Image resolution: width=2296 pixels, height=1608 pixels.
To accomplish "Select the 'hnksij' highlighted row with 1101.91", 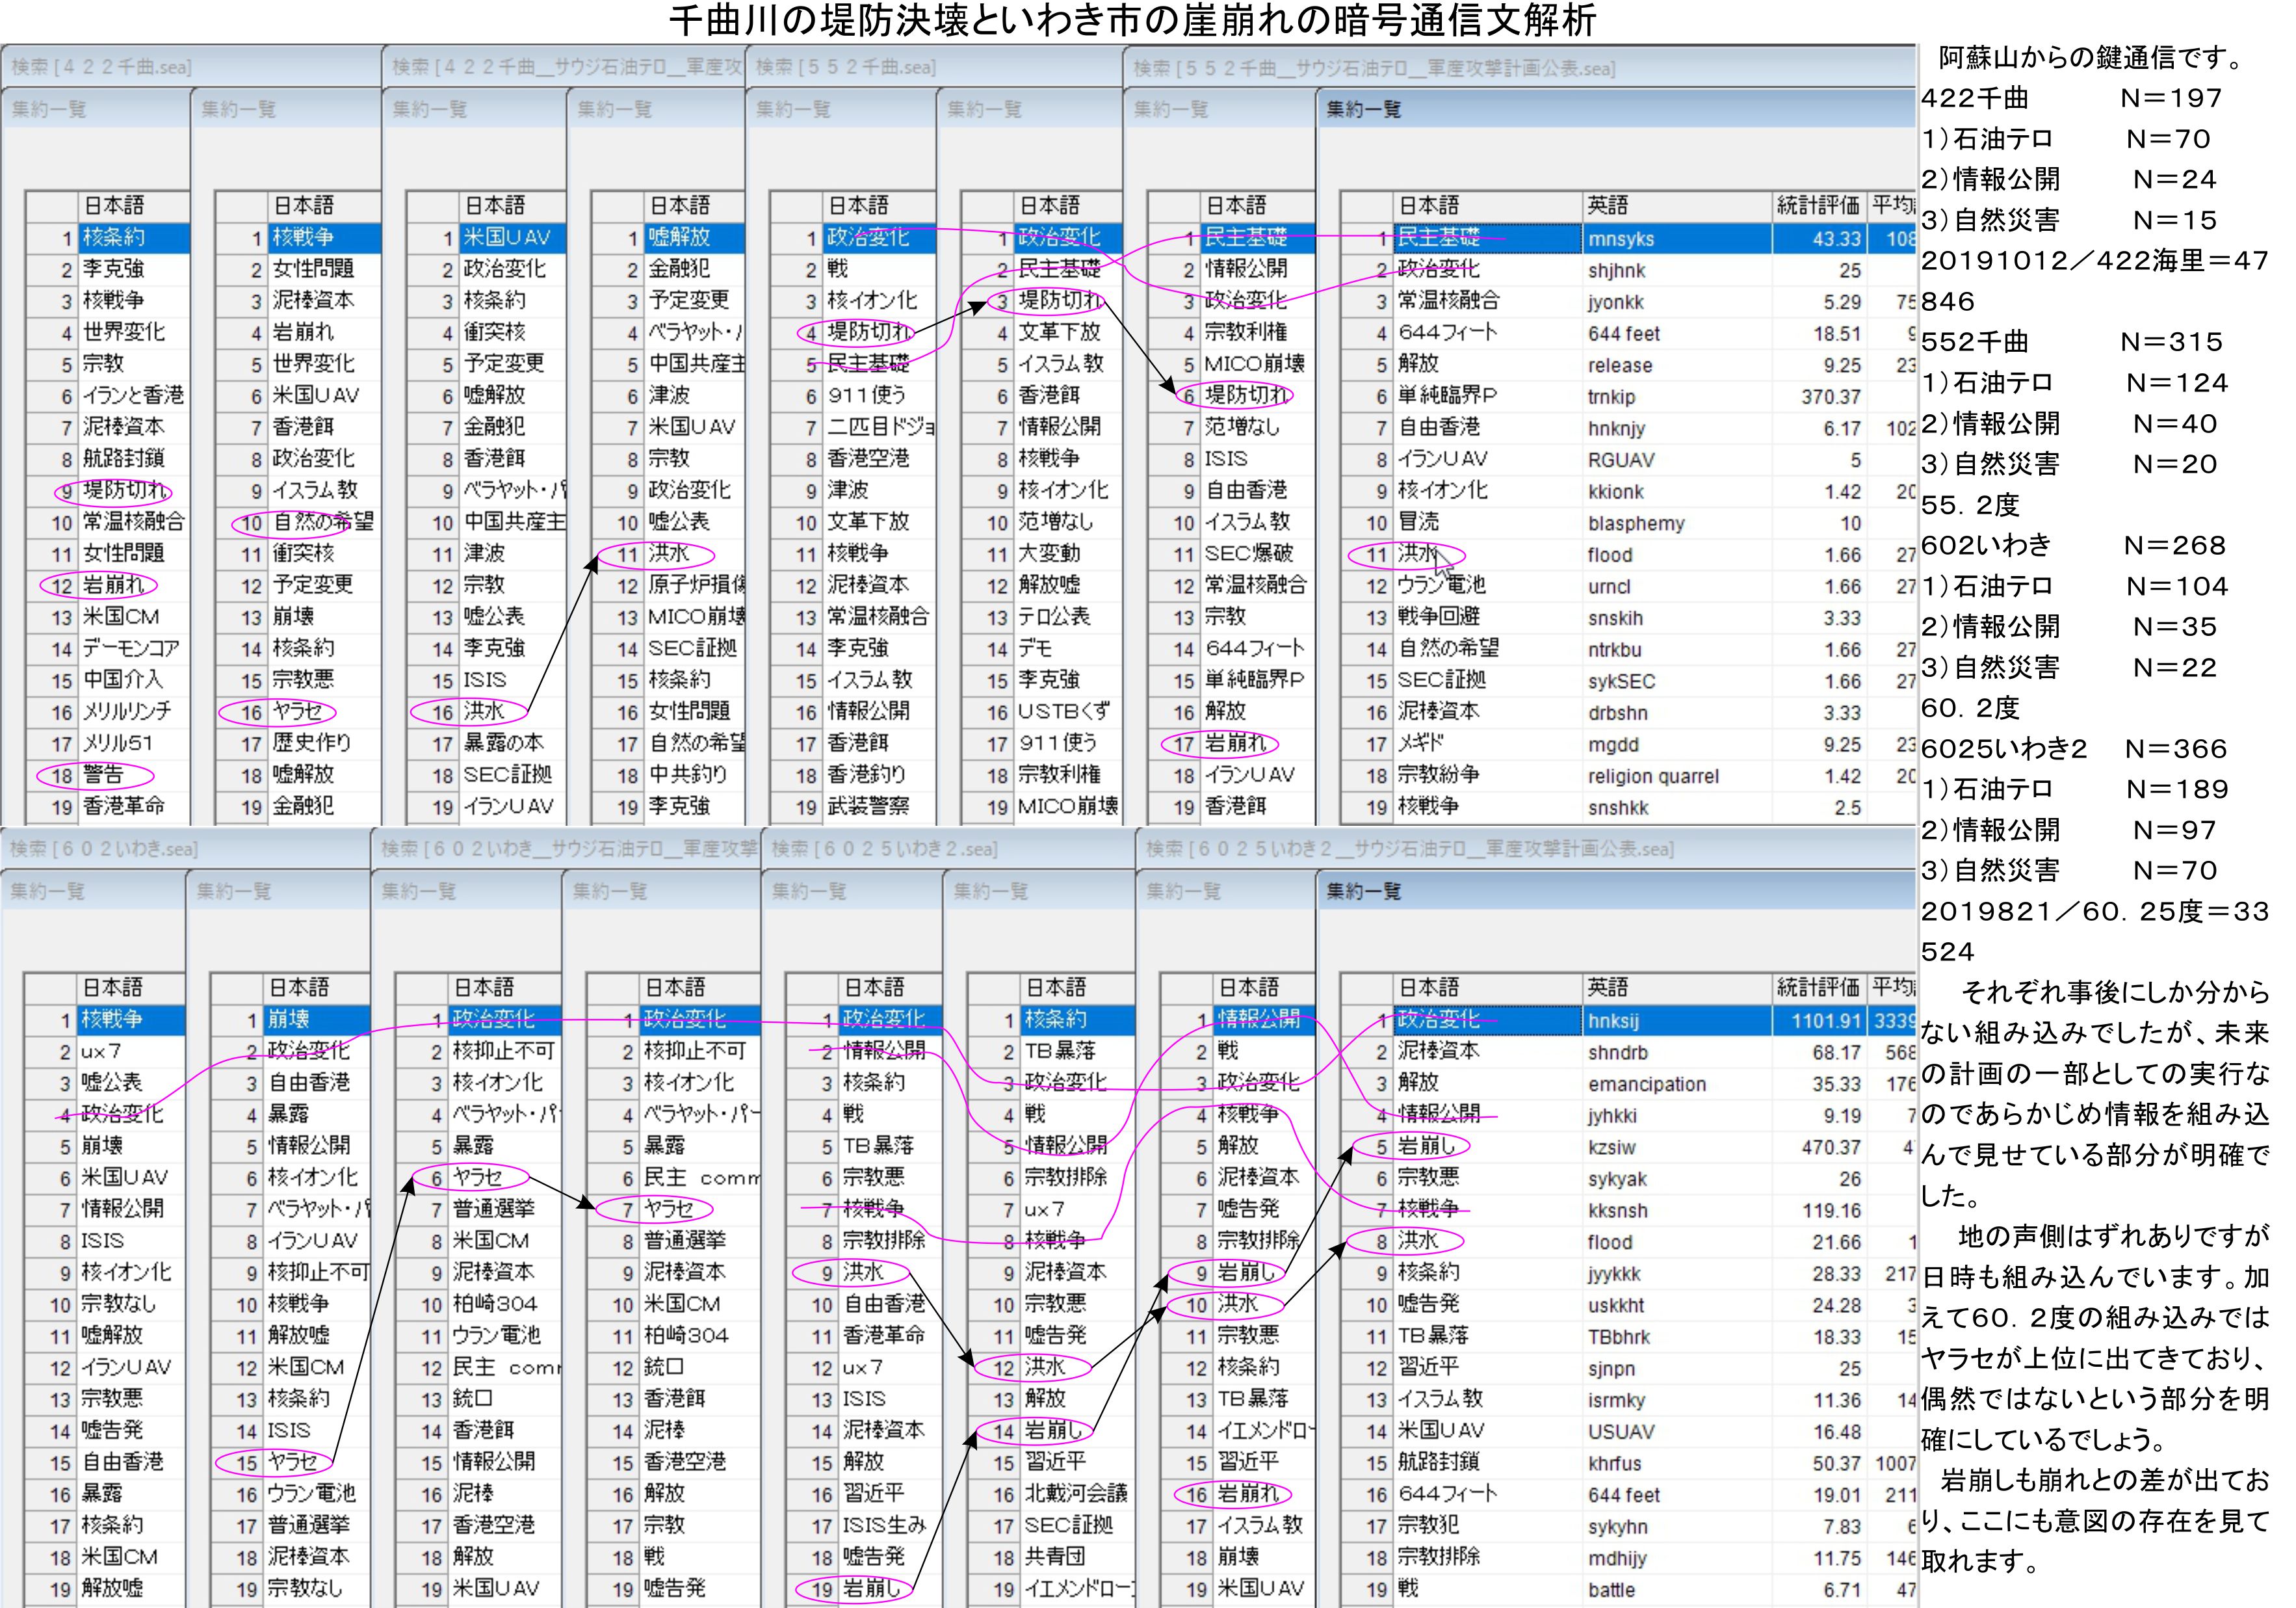I will [x=1613, y=1021].
